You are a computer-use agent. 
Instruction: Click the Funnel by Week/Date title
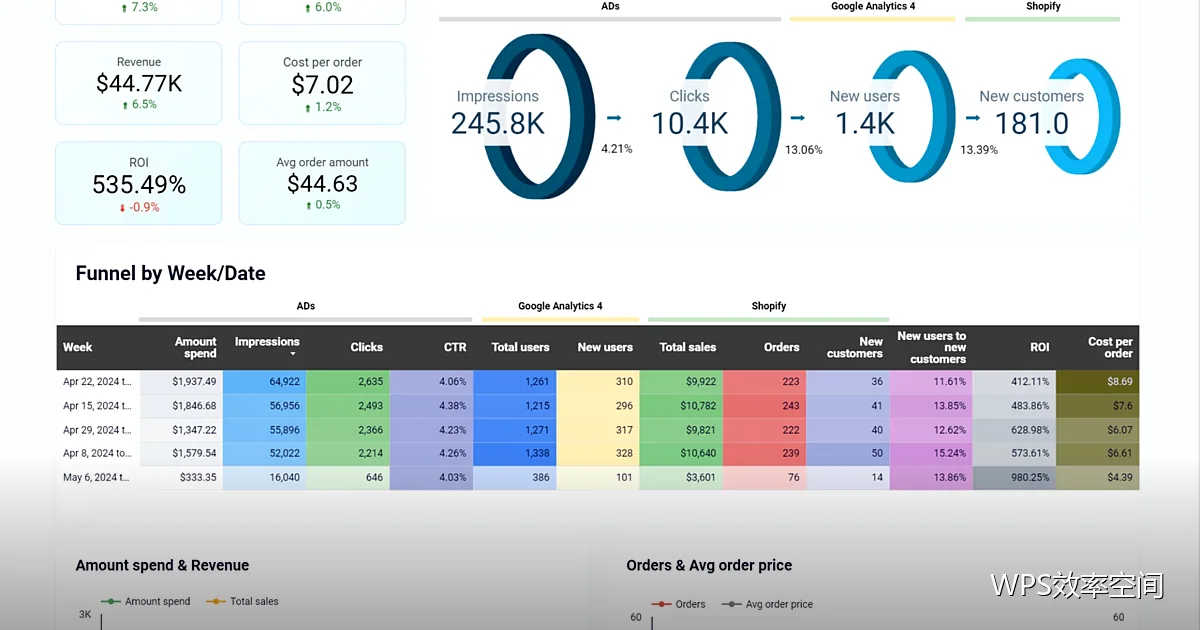(171, 273)
